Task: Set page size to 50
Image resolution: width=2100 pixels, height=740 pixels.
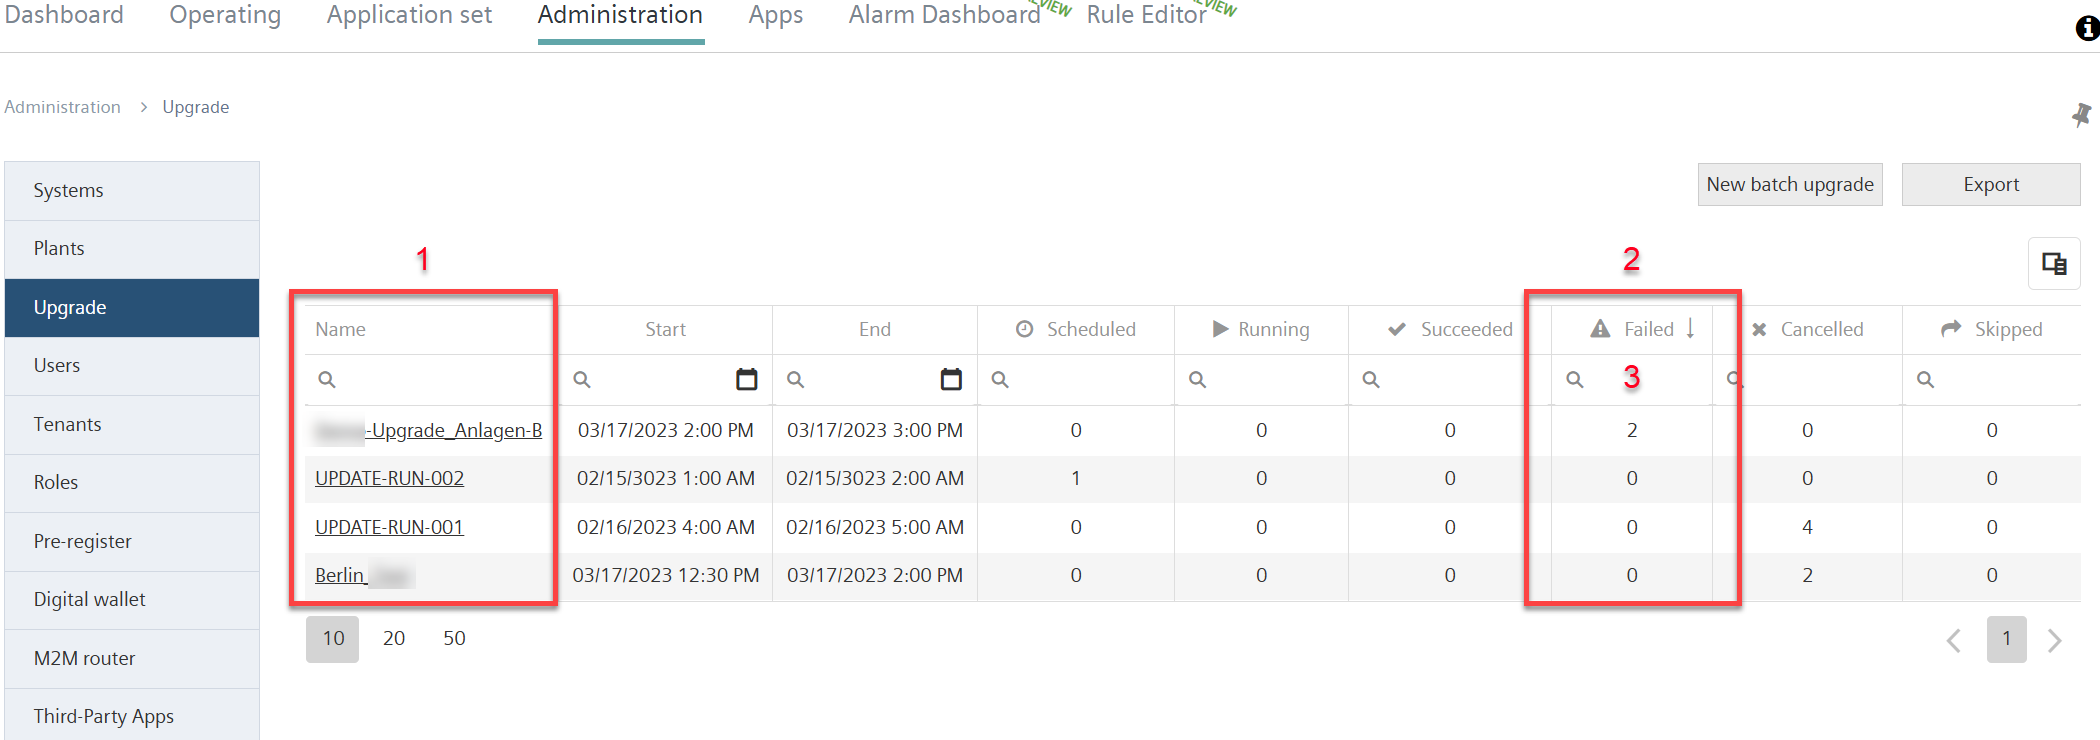Action: coord(454,639)
